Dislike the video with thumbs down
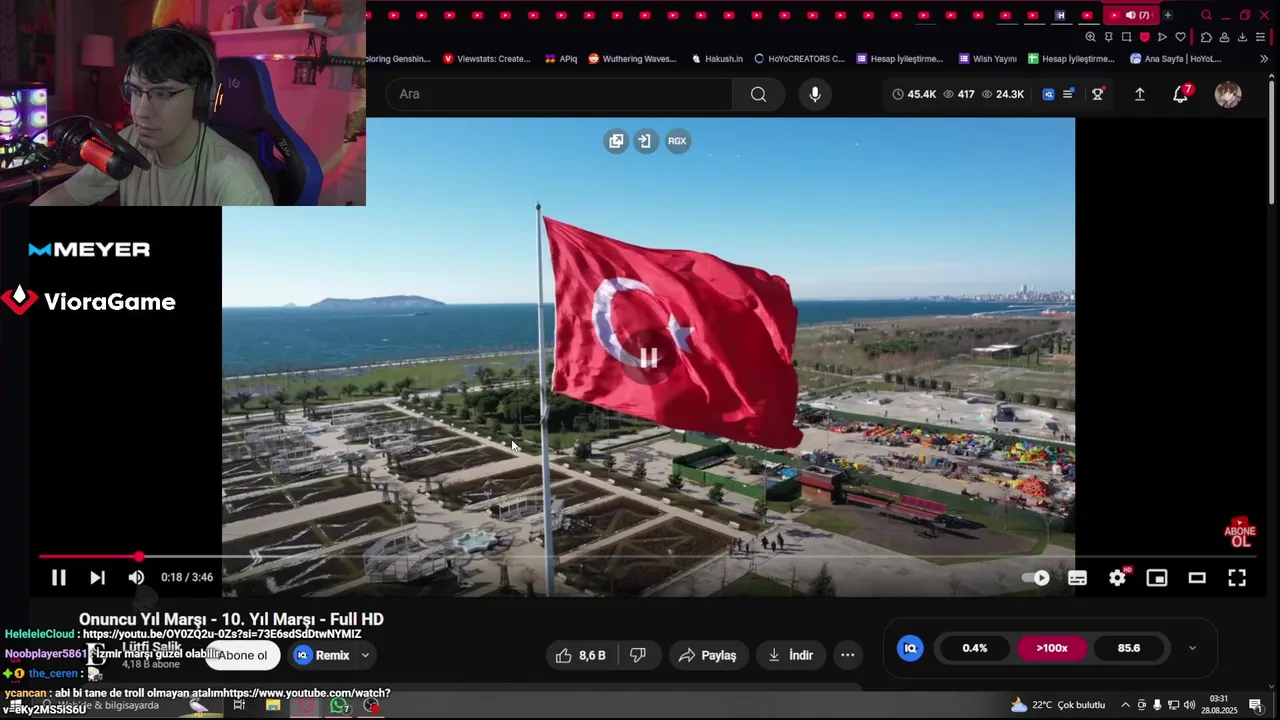 637,655
